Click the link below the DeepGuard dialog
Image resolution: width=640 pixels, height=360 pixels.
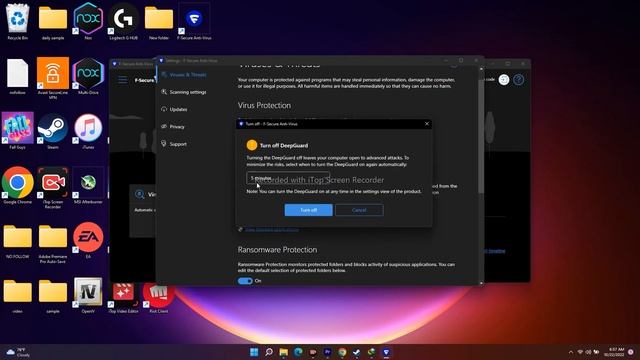[x=272, y=230]
